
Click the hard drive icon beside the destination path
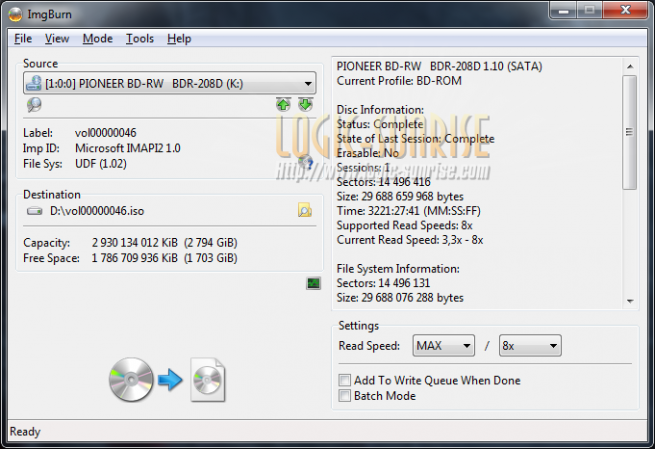(35, 211)
